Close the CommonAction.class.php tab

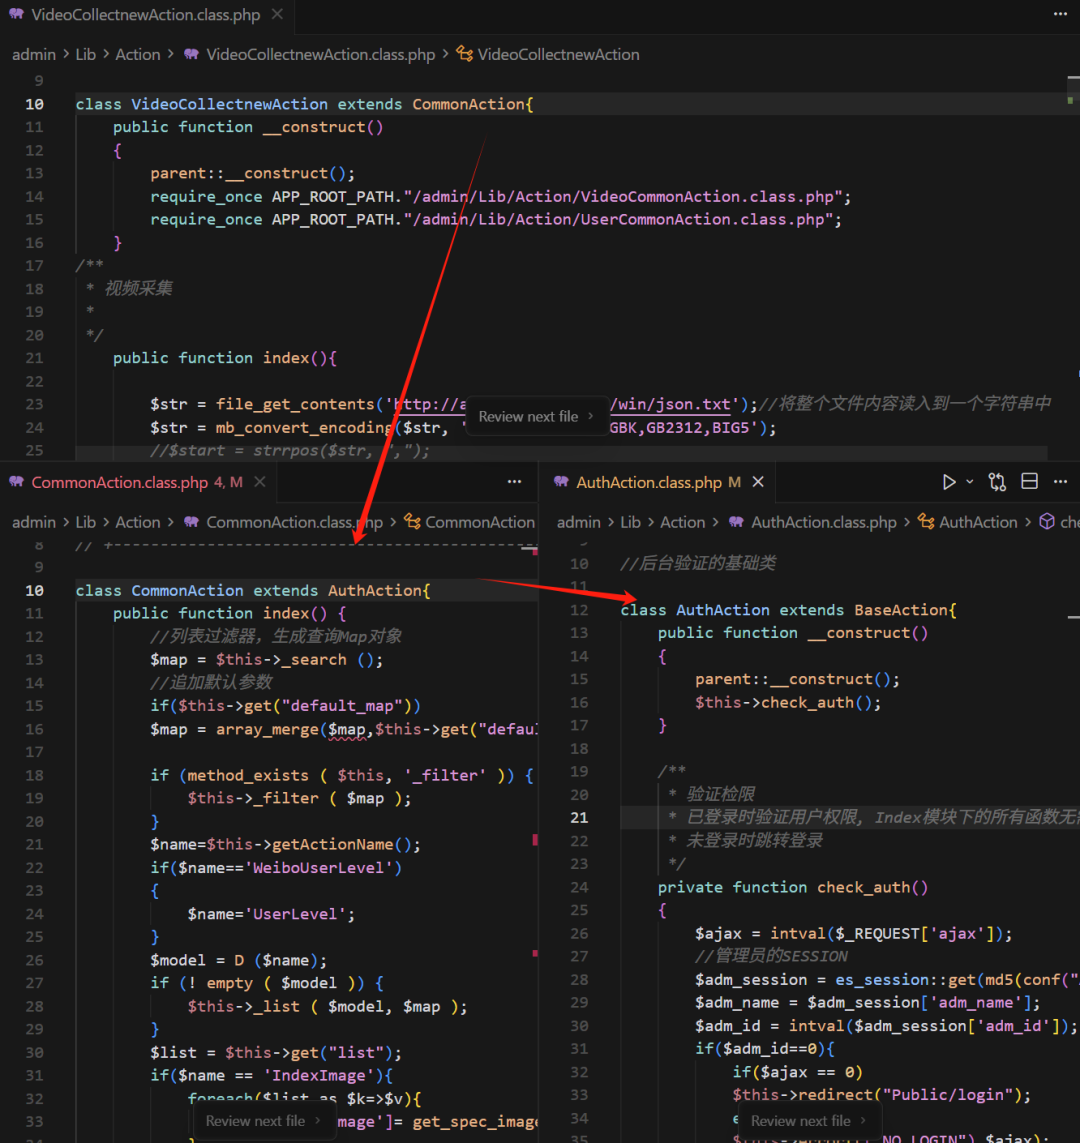coord(260,482)
